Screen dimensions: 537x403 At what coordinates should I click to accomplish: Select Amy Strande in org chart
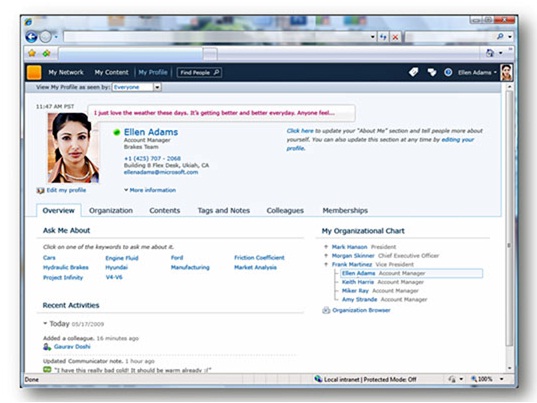pyautogui.click(x=359, y=299)
